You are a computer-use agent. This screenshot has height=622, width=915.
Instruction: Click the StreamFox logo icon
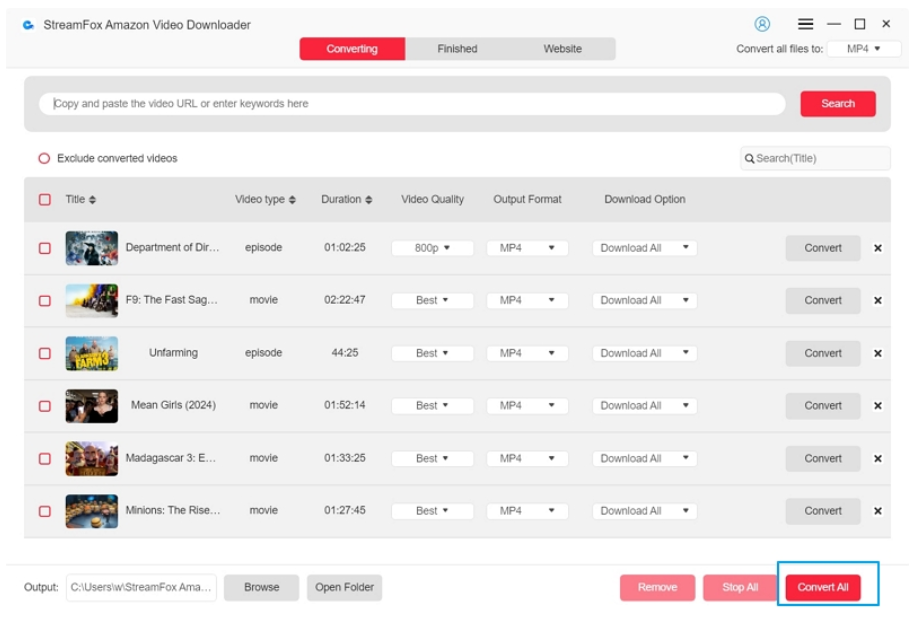tap(28, 25)
